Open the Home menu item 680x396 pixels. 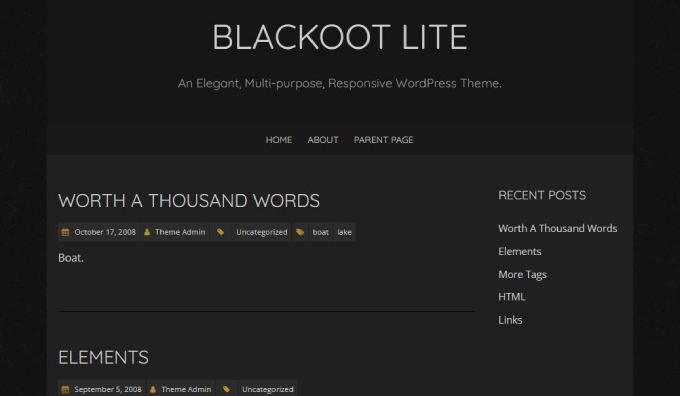(x=279, y=140)
